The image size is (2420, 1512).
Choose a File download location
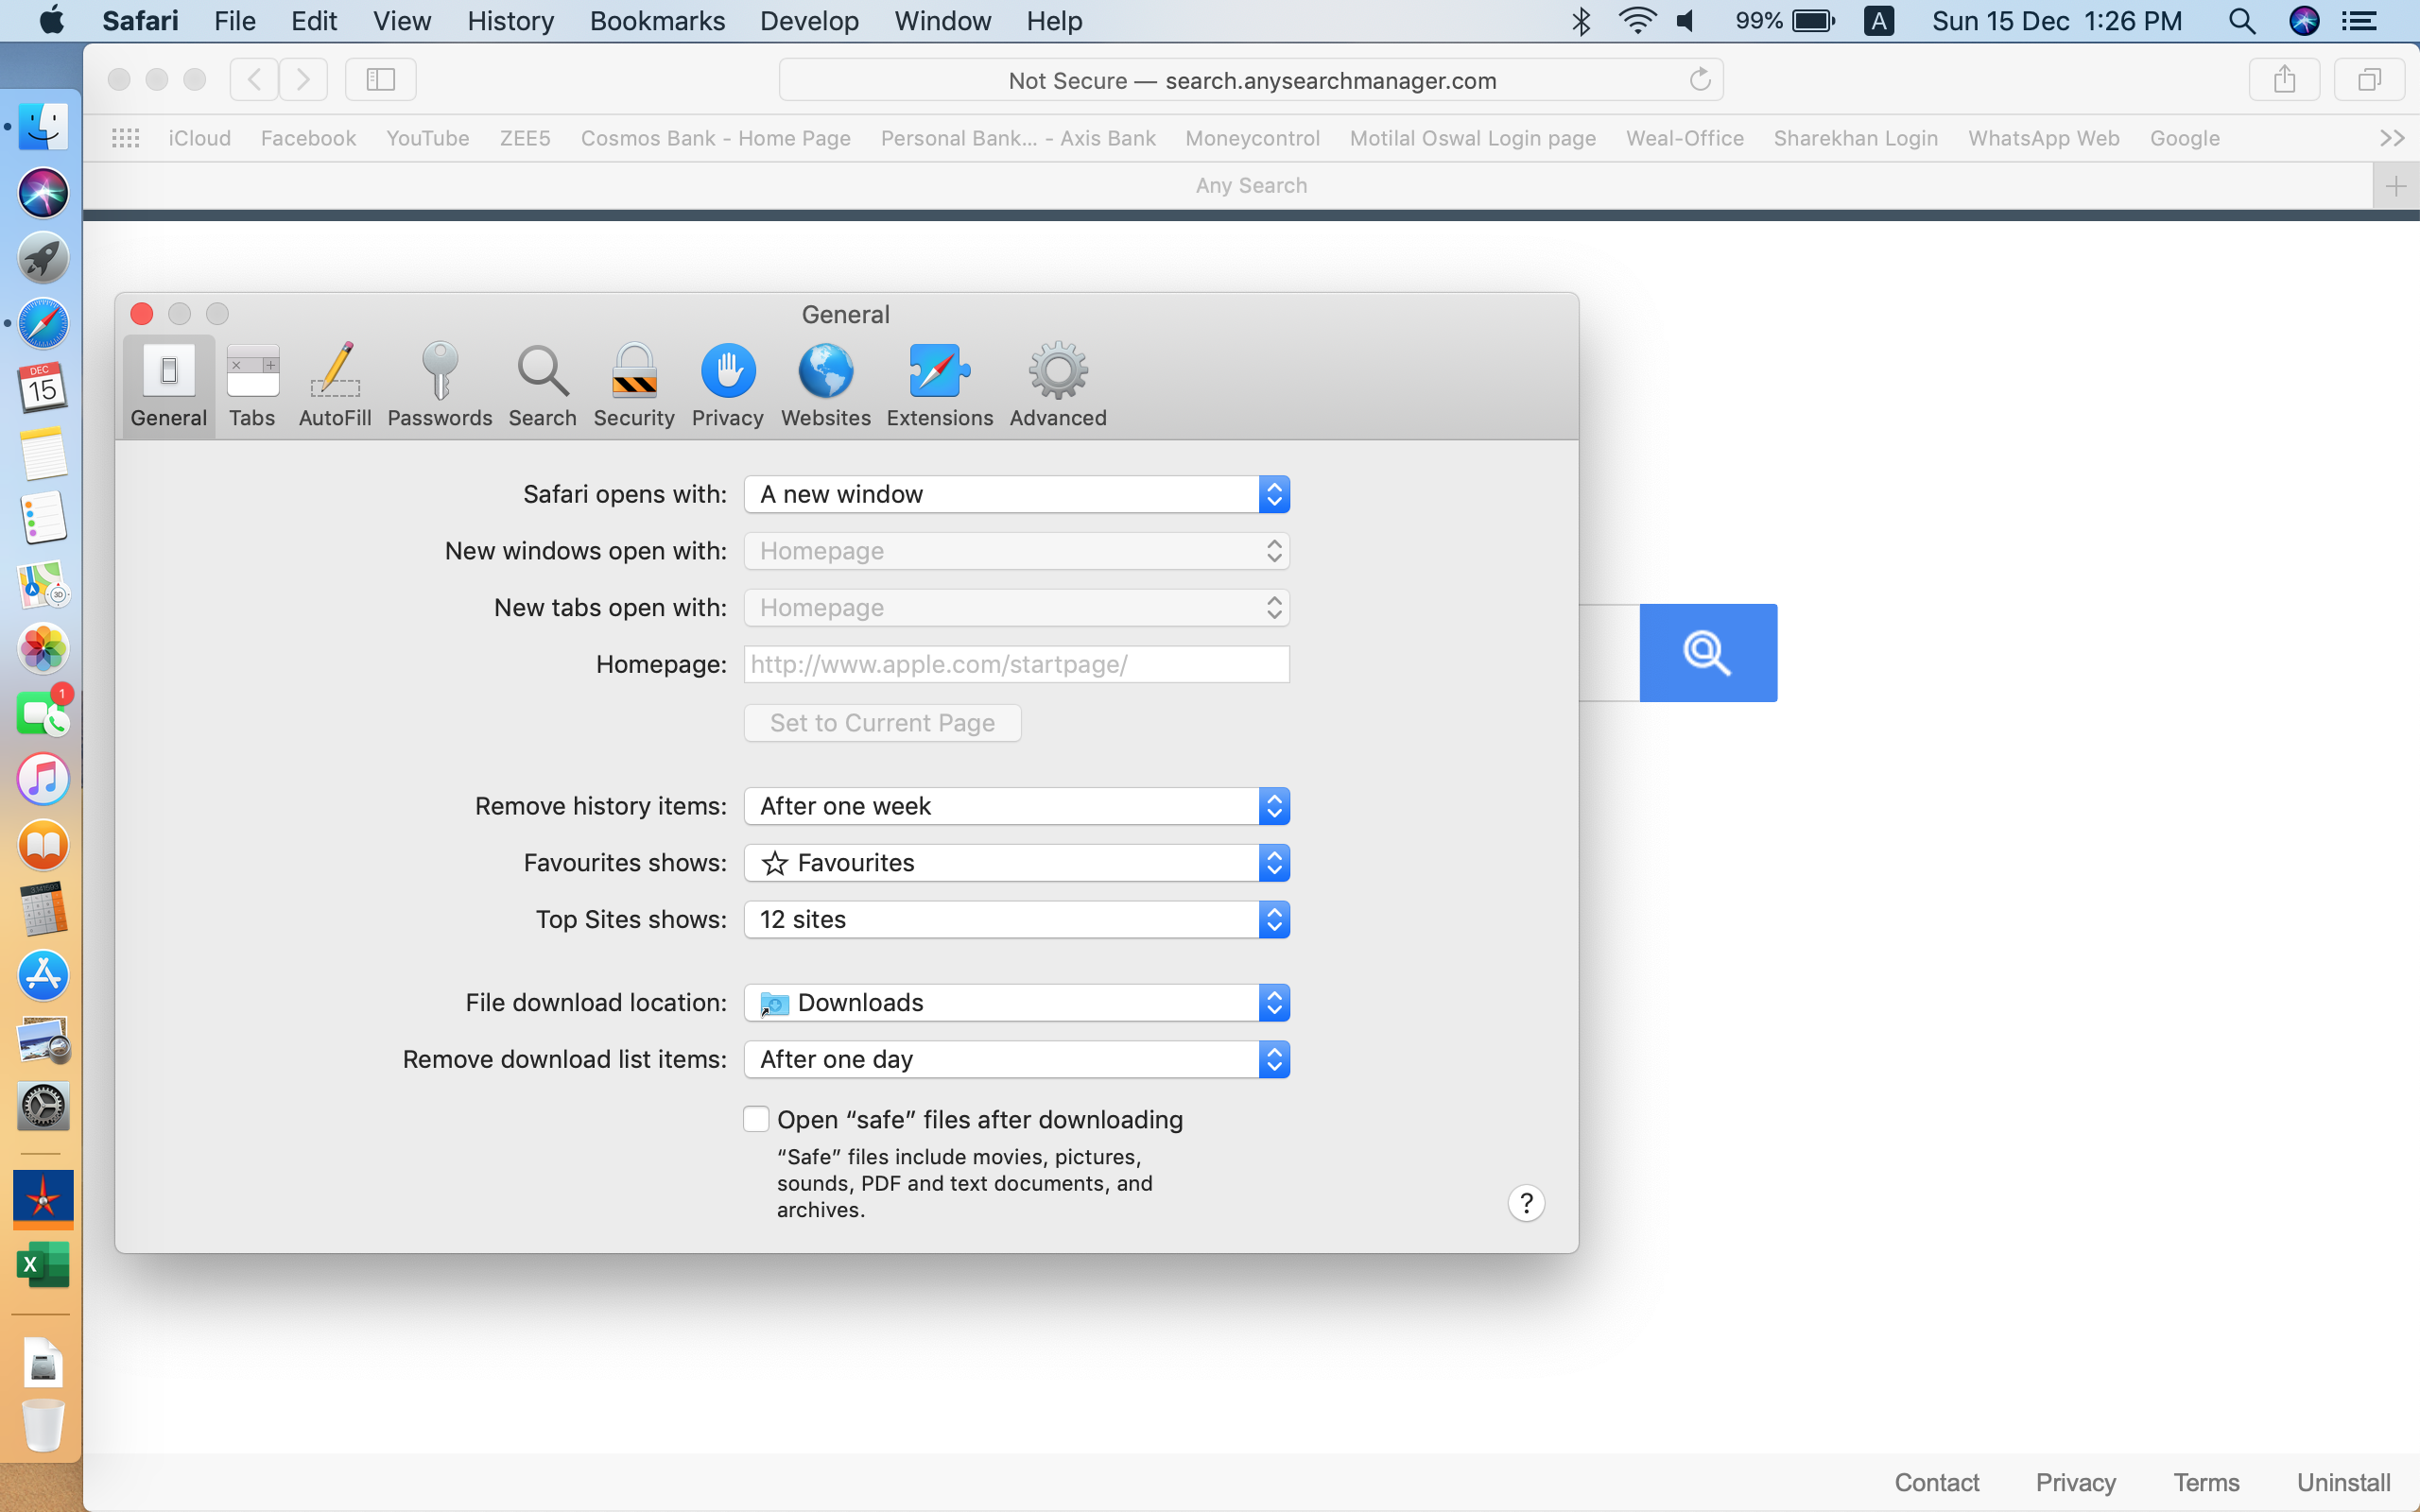click(x=1016, y=1002)
